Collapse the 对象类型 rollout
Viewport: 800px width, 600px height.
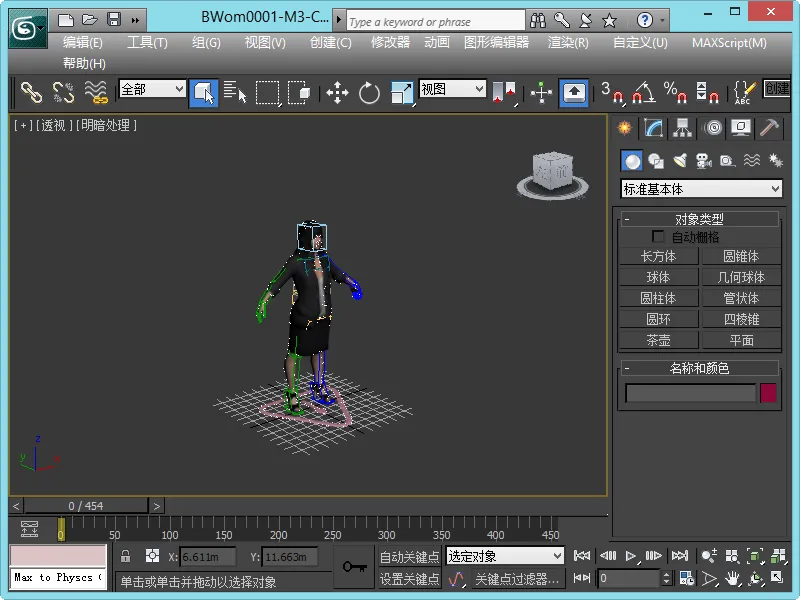coord(698,219)
